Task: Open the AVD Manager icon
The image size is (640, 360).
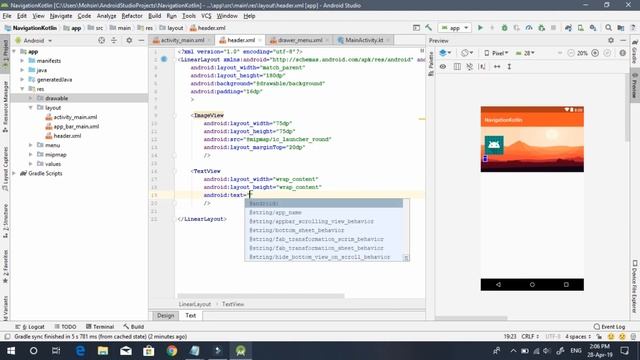Action: [x=580, y=28]
